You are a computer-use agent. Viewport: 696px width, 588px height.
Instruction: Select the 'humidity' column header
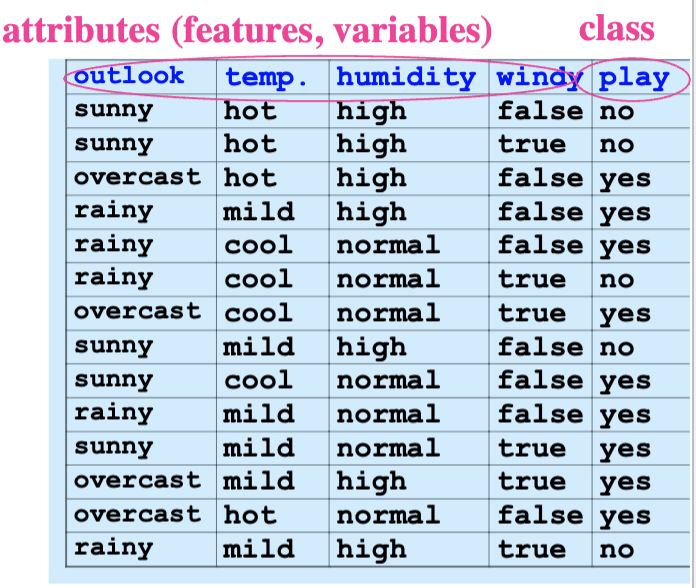click(405, 77)
